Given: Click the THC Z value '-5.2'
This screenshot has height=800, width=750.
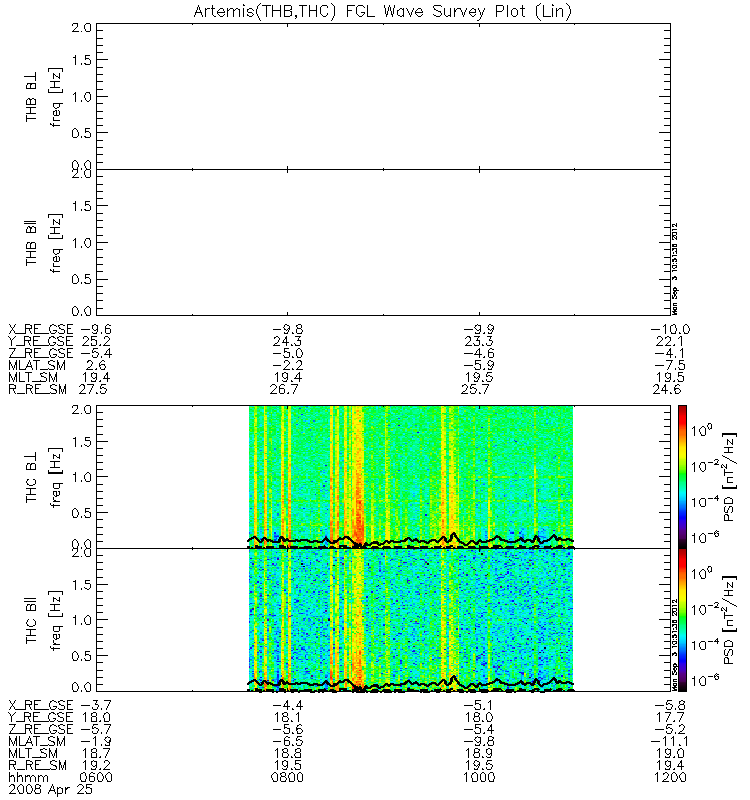Looking at the screenshot, I should [x=670, y=729].
